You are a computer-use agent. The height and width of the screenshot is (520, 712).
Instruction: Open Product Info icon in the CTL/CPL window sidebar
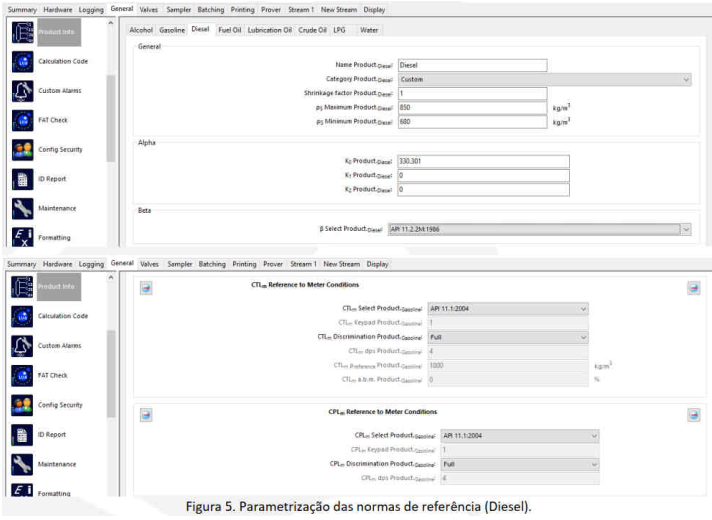tap(22, 287)
